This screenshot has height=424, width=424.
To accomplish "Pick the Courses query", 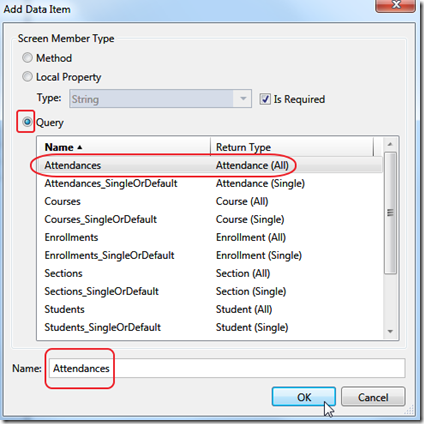I will 210,201.
